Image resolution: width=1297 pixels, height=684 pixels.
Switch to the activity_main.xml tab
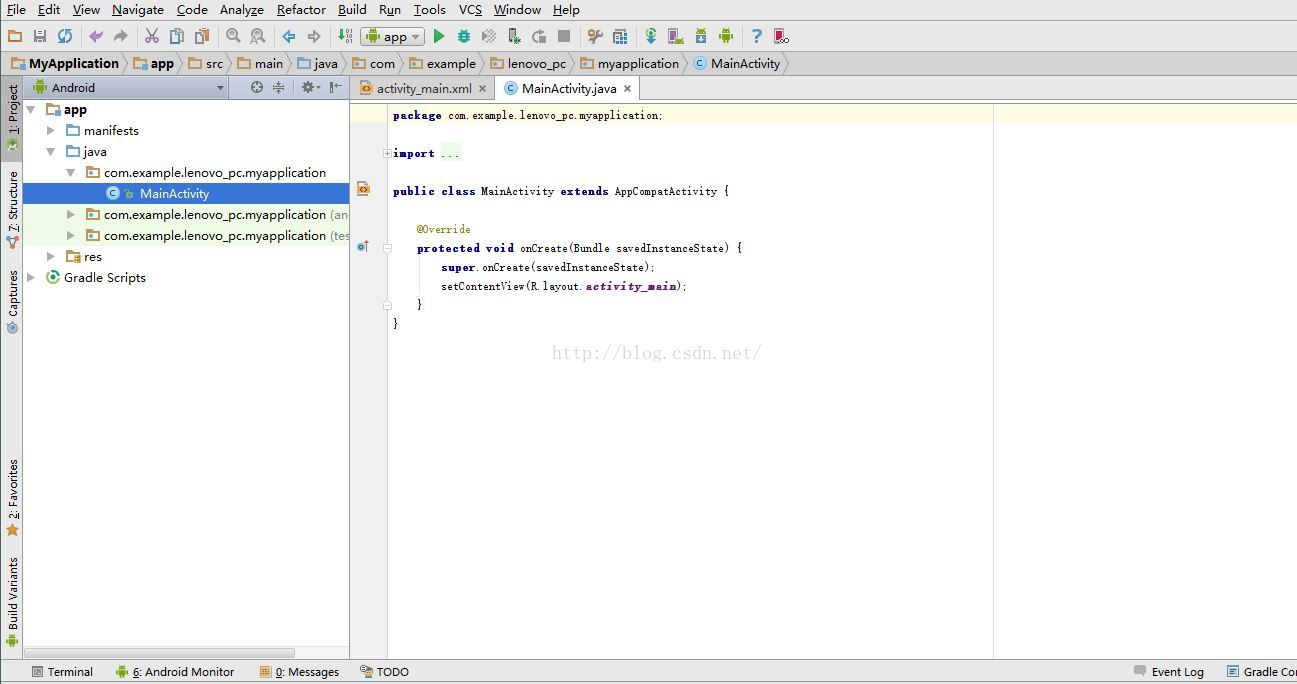pyautogui.click(x=423, y=89)
